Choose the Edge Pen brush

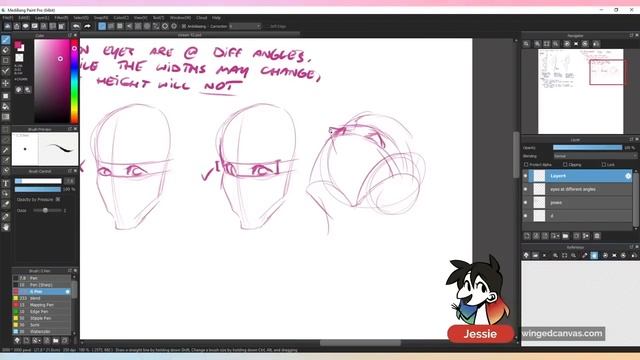click(x=42, y=311)
